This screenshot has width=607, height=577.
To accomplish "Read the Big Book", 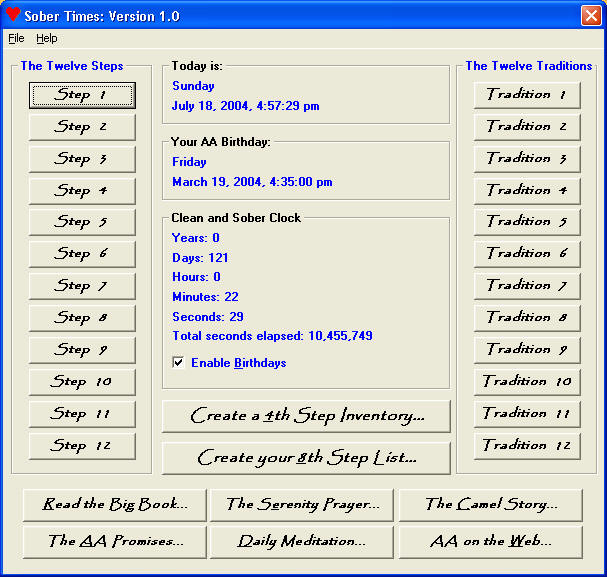I will pos(114,504).
